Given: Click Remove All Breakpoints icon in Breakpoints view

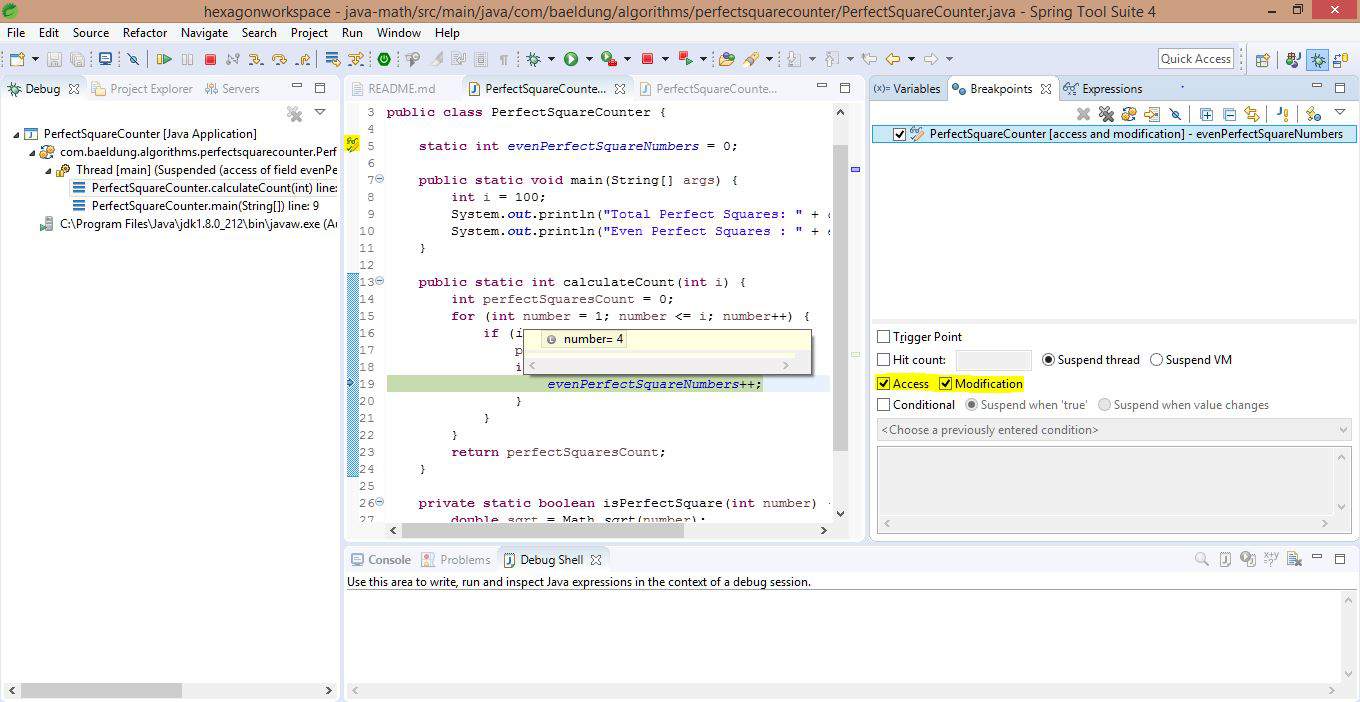Looking at the screenshot, I should [1106, 114].
